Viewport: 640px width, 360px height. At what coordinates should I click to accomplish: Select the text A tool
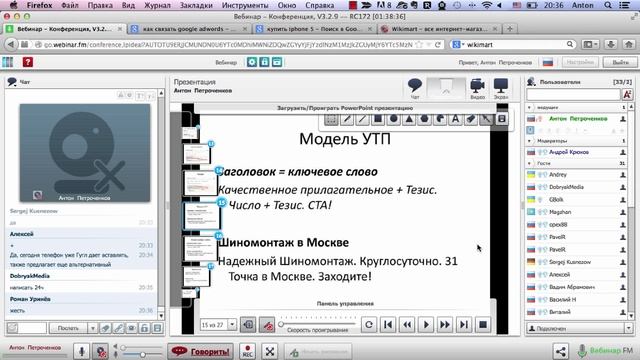pyautogui.click(x=455, y=119)
